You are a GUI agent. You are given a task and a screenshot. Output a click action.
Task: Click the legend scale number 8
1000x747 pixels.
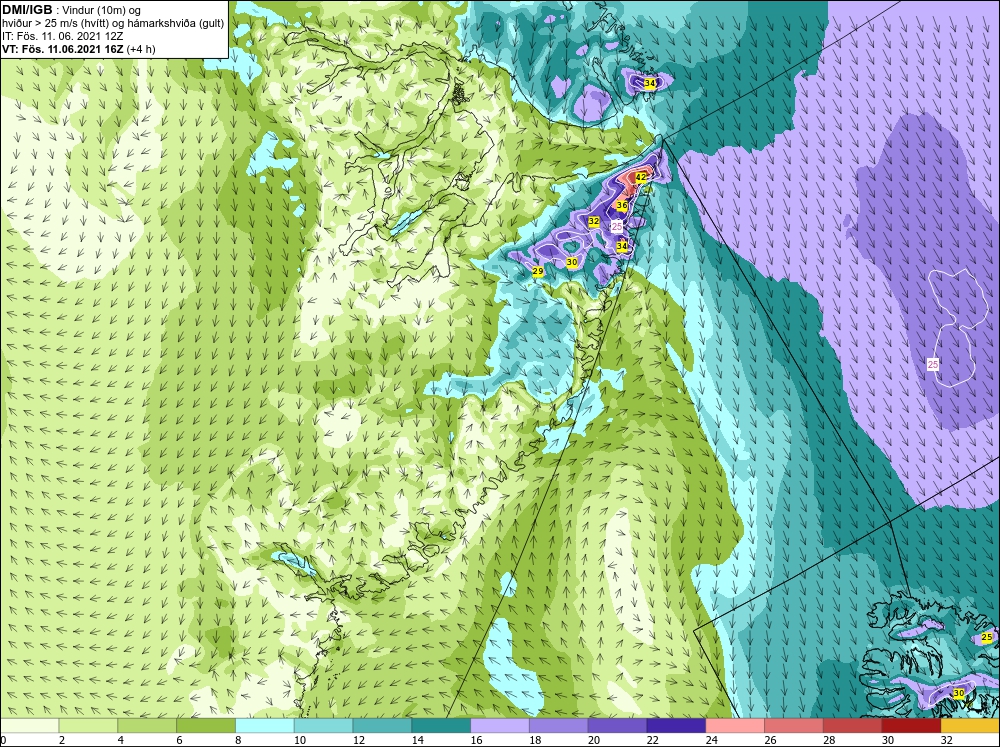click(x=239, y=740)
